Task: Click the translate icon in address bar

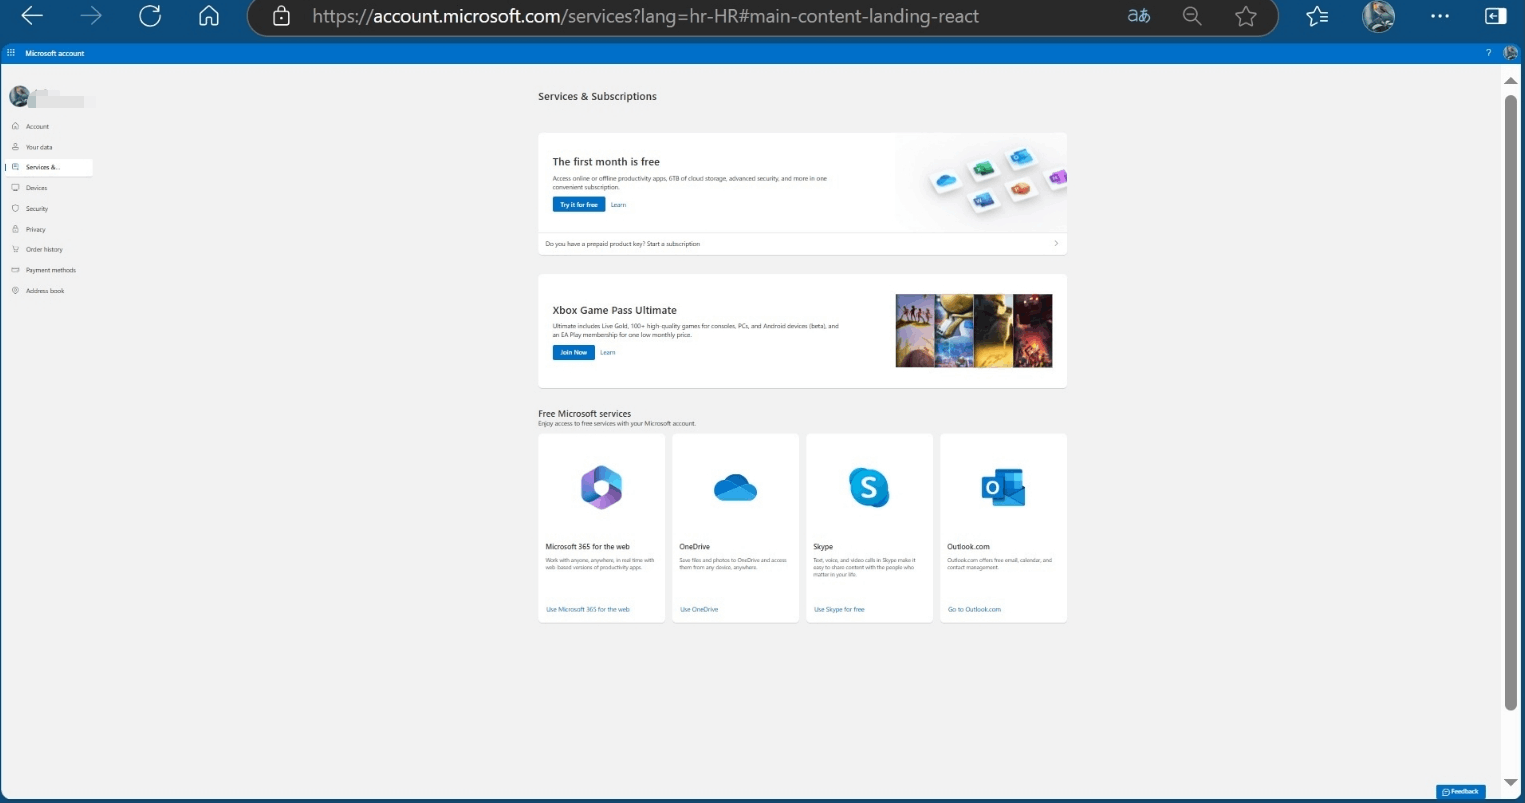Action: click(1138, 16)
